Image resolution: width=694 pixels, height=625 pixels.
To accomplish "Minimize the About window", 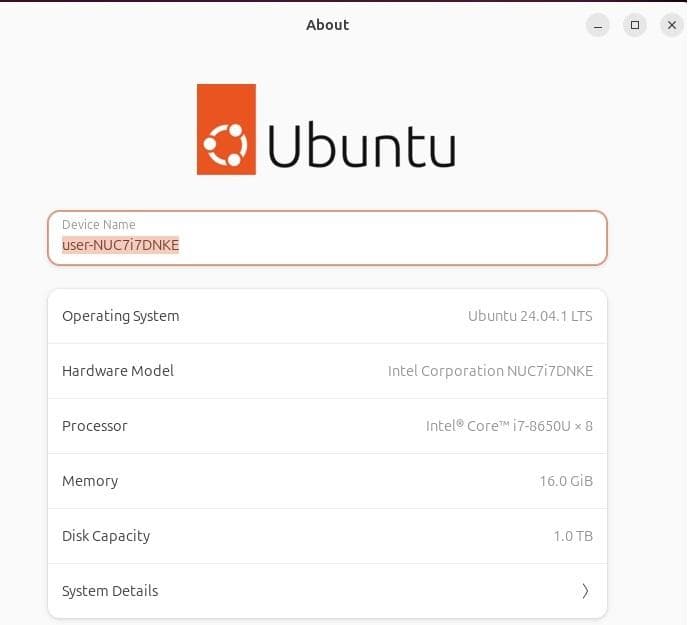I will pos(597,26).
